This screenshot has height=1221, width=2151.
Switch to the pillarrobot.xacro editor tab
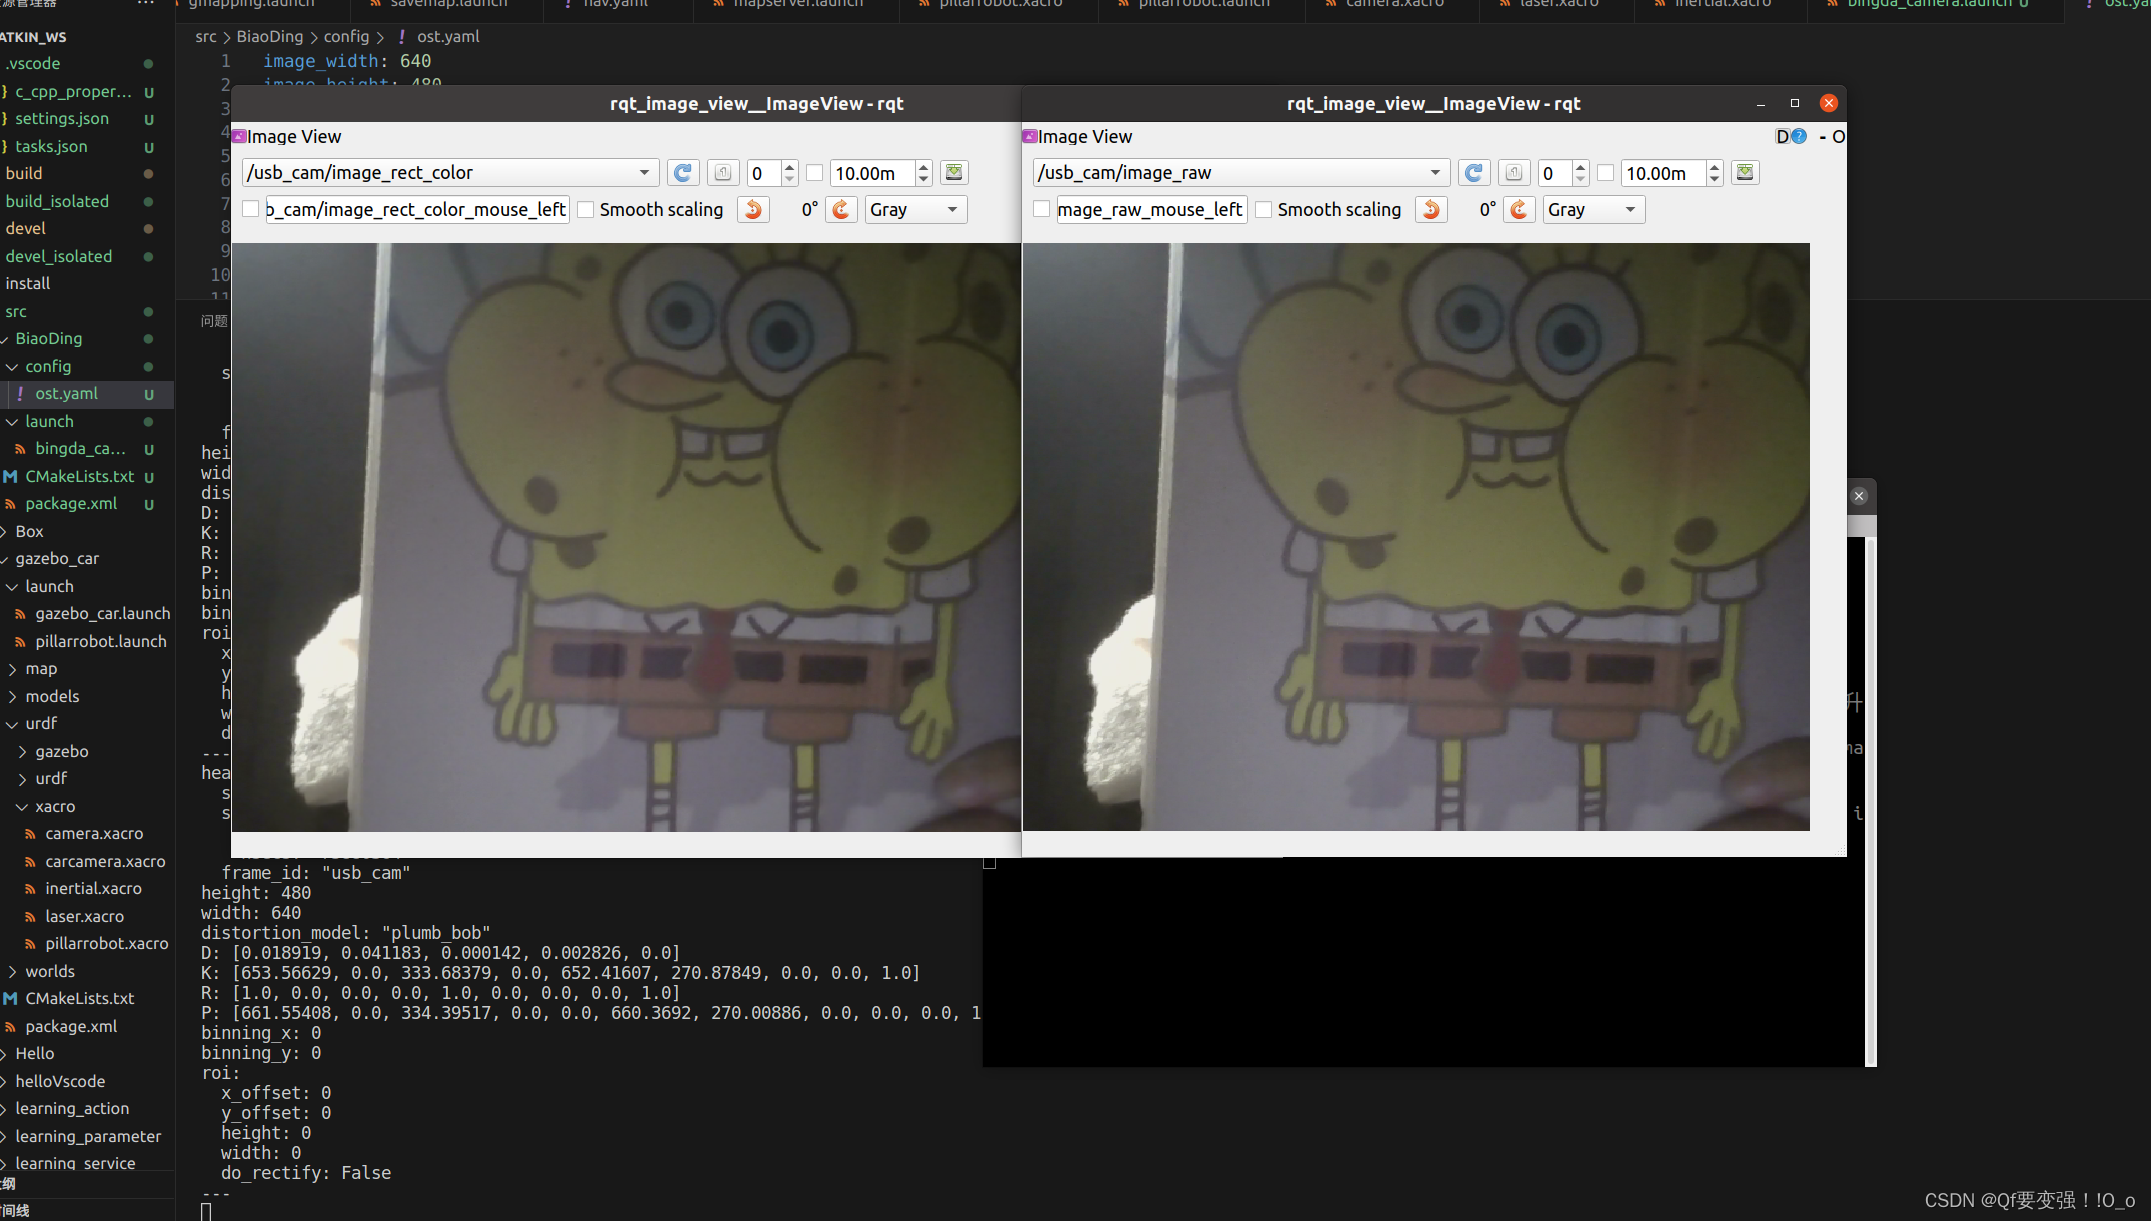tap(999, 5)
